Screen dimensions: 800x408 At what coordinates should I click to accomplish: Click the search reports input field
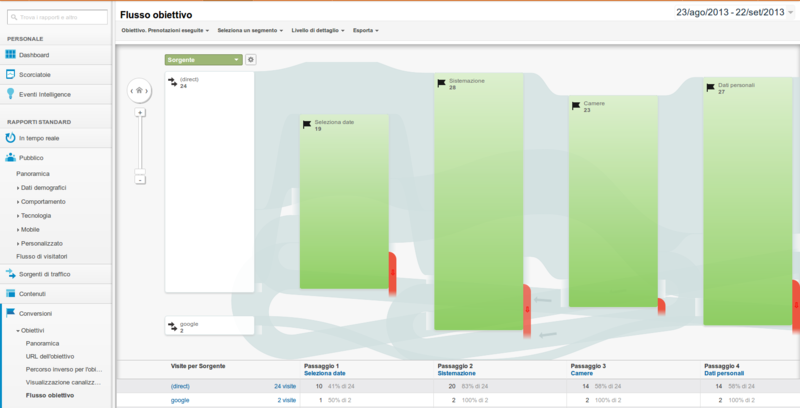point(56,18)
